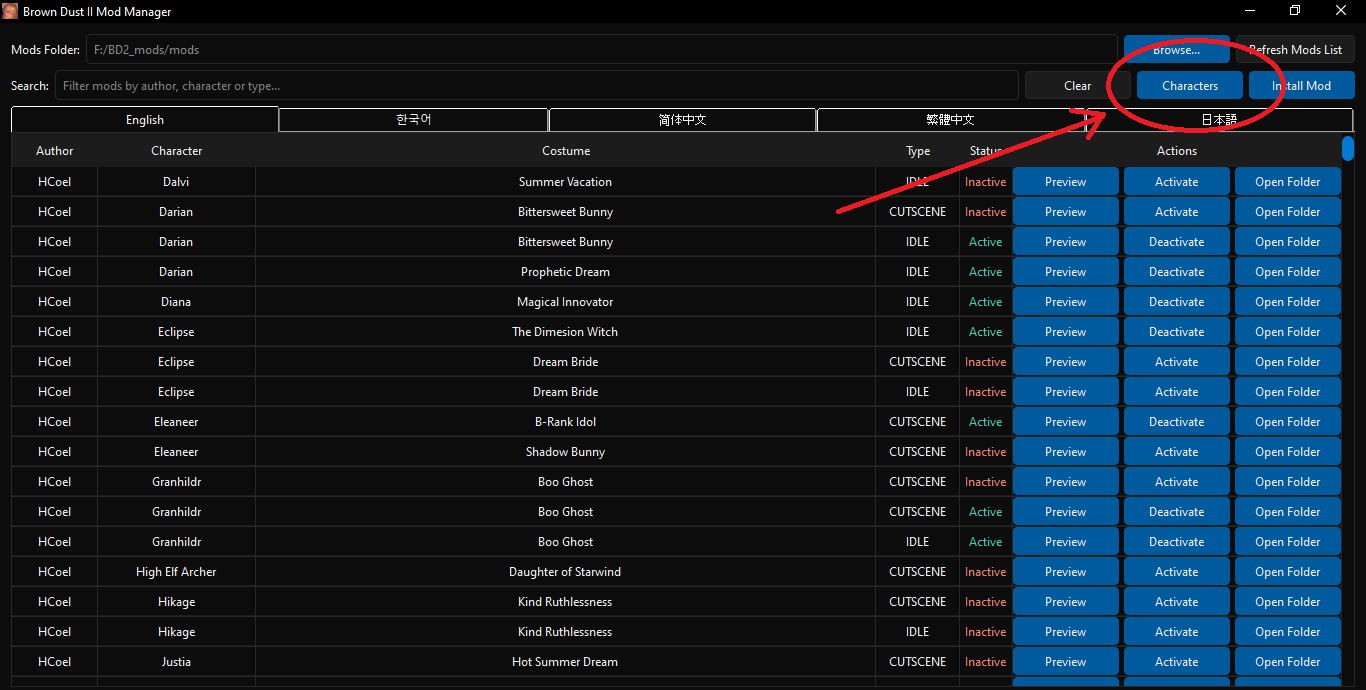Click the Browse button for mods folder
Screen dimensions: 1366x690
point(1175,50)
